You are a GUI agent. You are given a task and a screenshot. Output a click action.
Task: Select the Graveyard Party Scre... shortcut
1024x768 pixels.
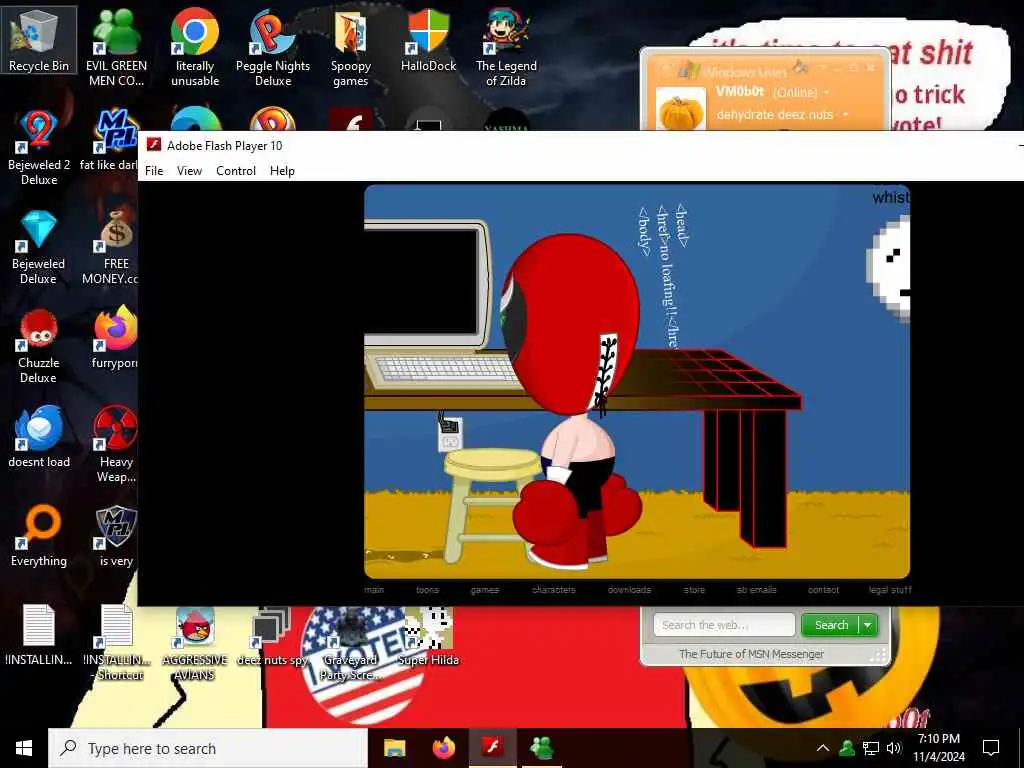349,643
